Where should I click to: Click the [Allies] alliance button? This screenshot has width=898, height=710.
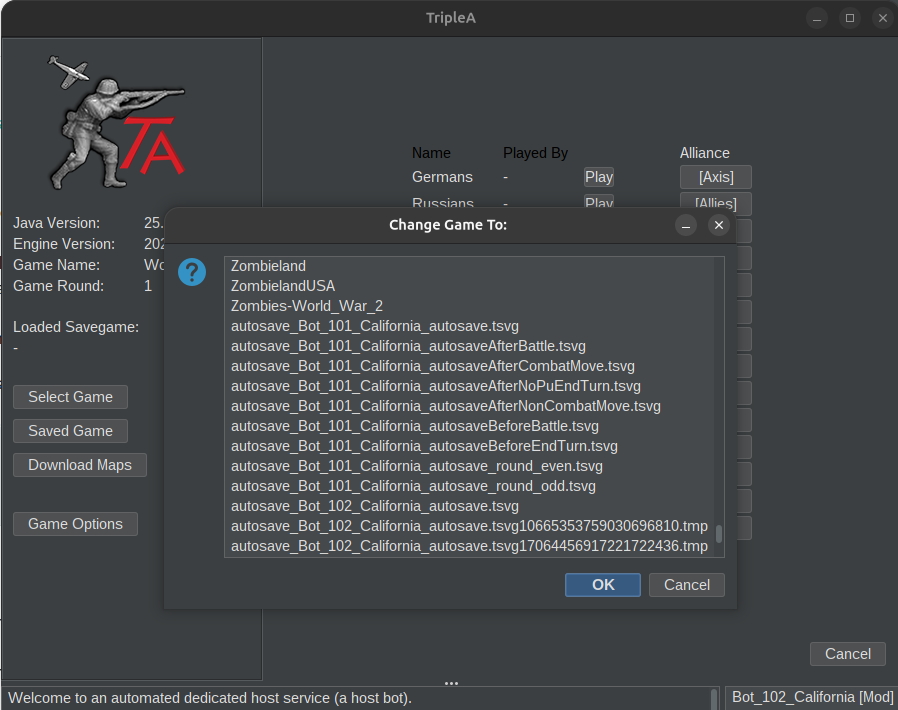pos(716,202)
